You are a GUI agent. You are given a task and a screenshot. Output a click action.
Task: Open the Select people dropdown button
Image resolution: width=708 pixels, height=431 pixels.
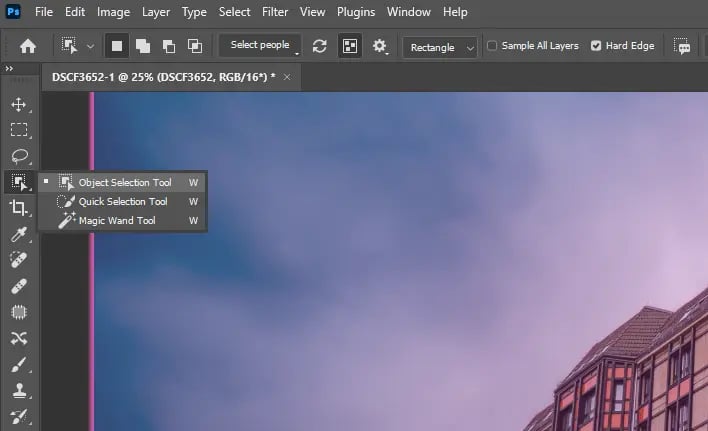[260, 45]
